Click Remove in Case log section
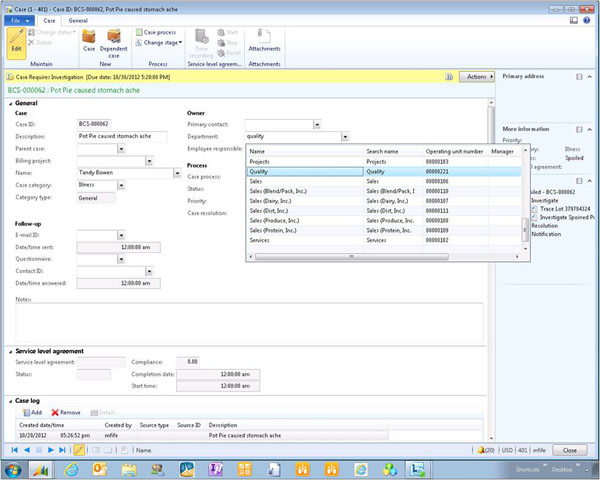600x480 pixels. coord(66,412)
